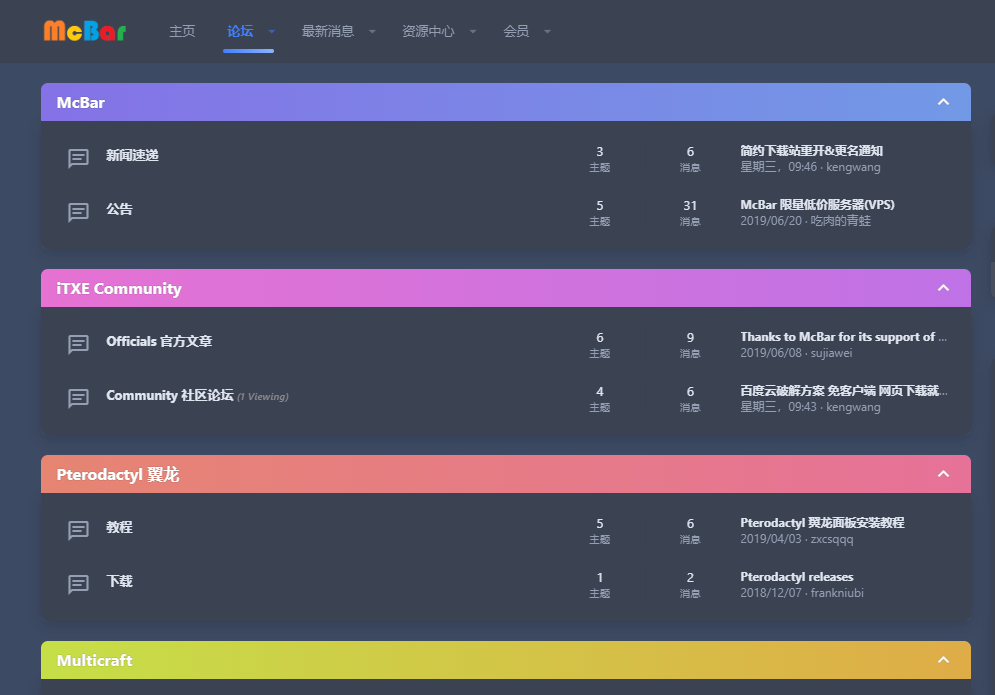Open the 下载 forum
Viewport: 995px width, 695px height.
tap(119, 581)
